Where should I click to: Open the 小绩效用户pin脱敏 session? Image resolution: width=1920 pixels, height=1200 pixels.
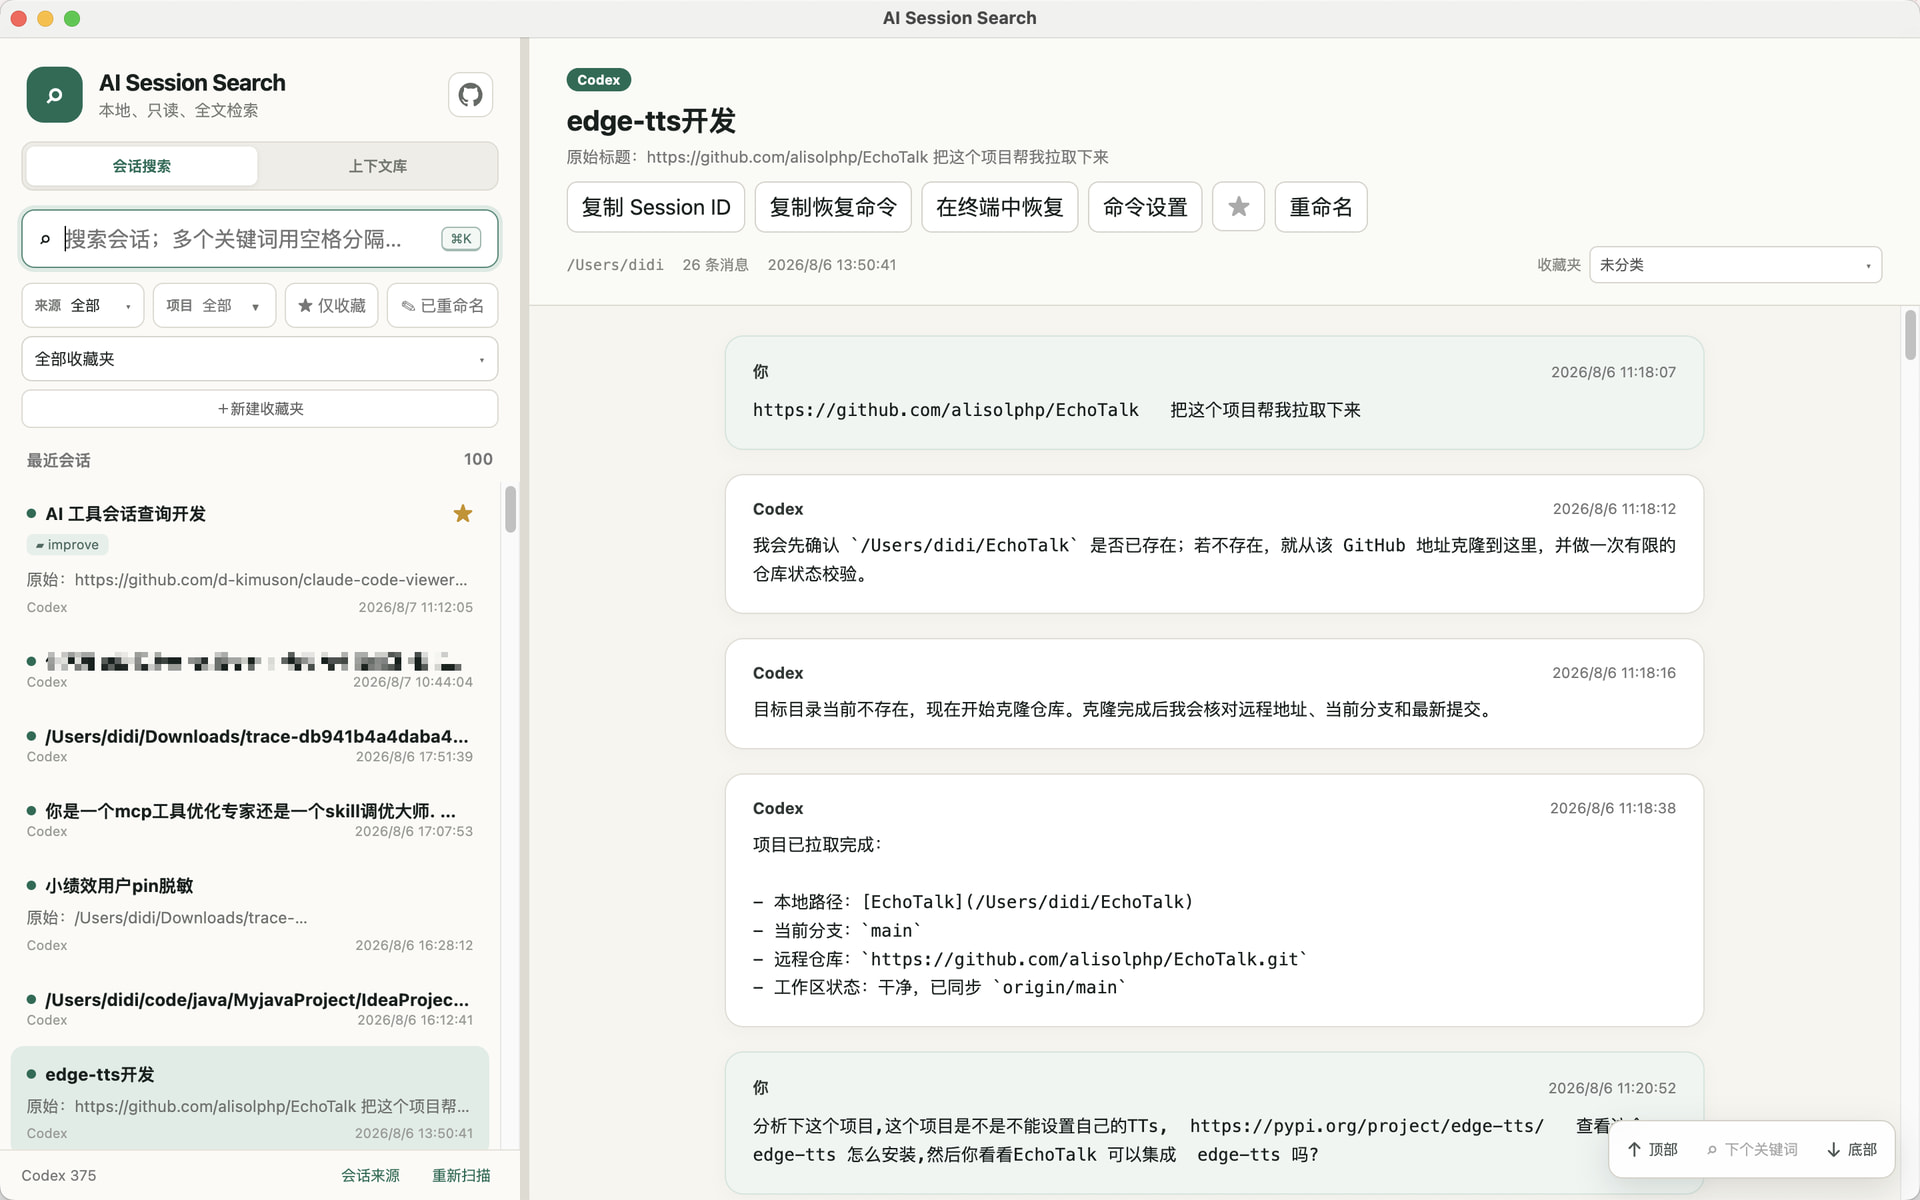250,914
